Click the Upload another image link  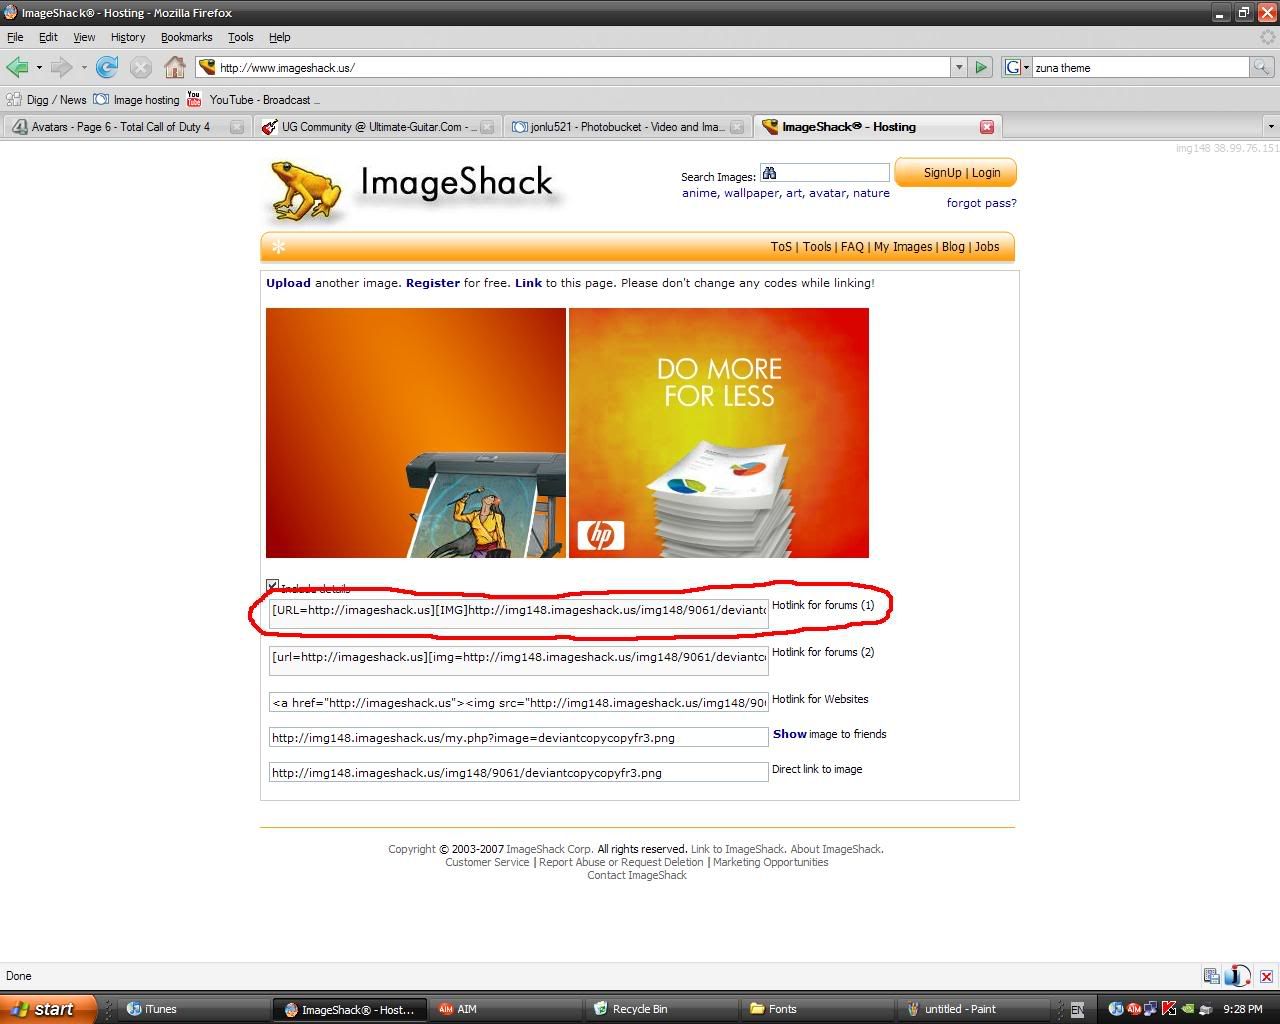[288, 283]
